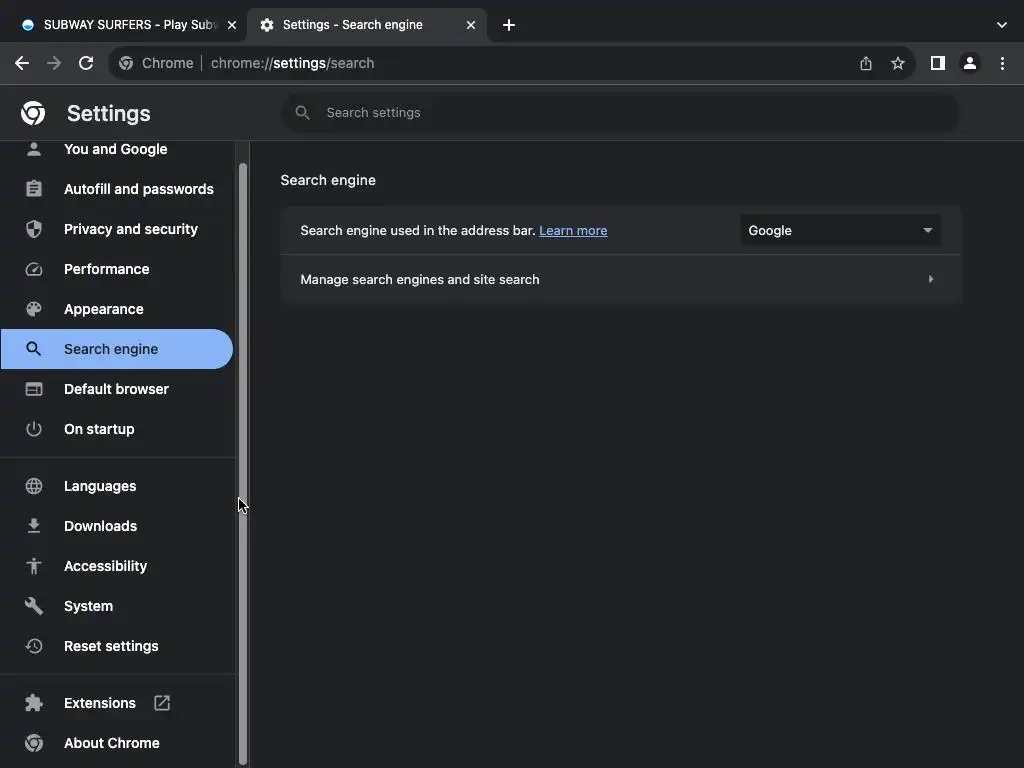Click the reload page icon
1024x768 pixels.
(x=86, y=63)
